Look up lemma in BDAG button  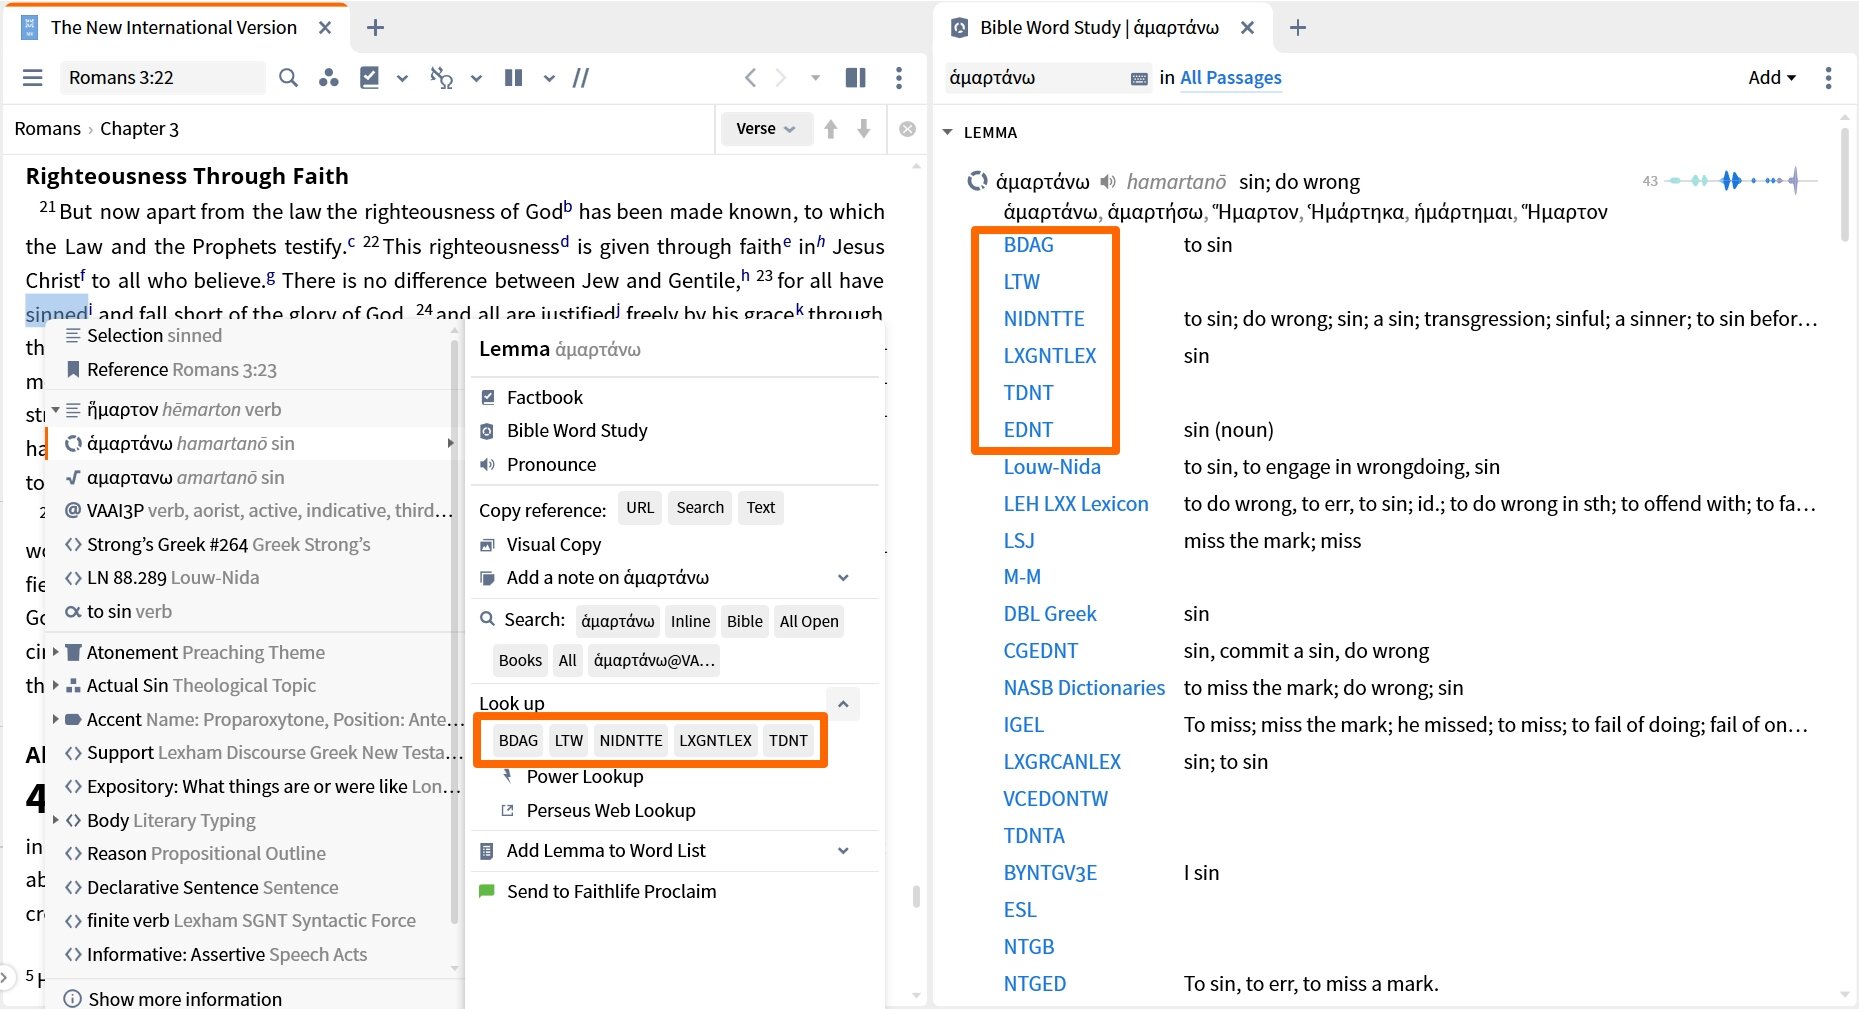click(518, 740)
